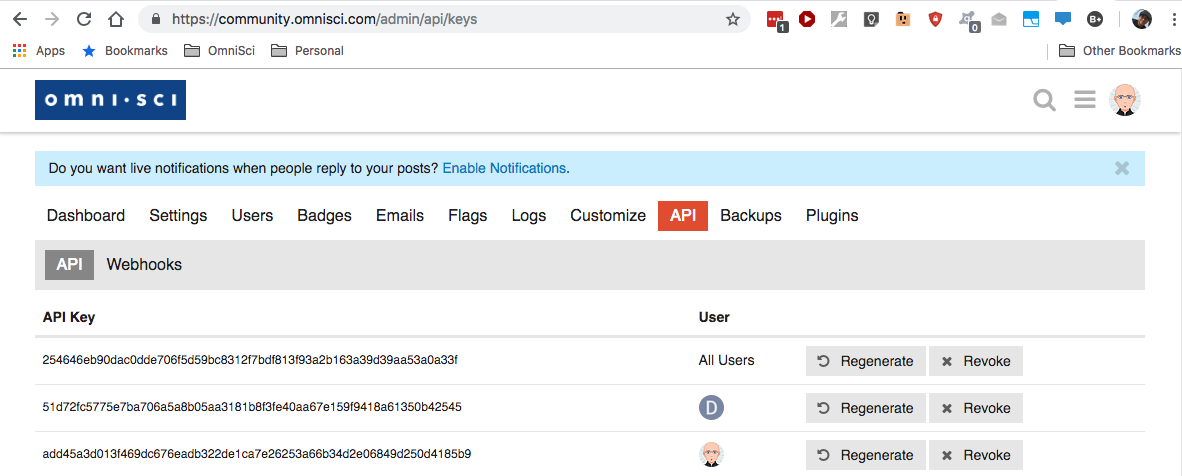Switch to the Webhooks sub-tab
Image resolution: width=1182 pixels, height=476 pixels.
click(144, 265)
